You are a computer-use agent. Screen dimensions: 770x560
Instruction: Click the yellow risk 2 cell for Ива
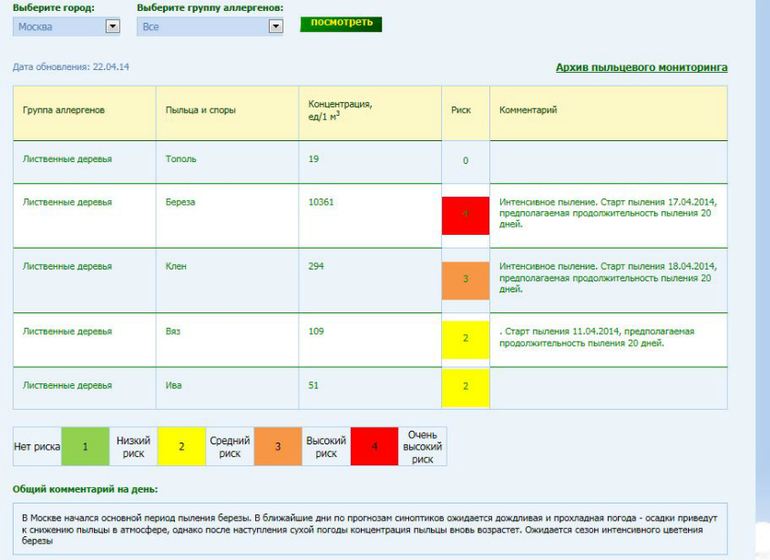click(465, 387)
